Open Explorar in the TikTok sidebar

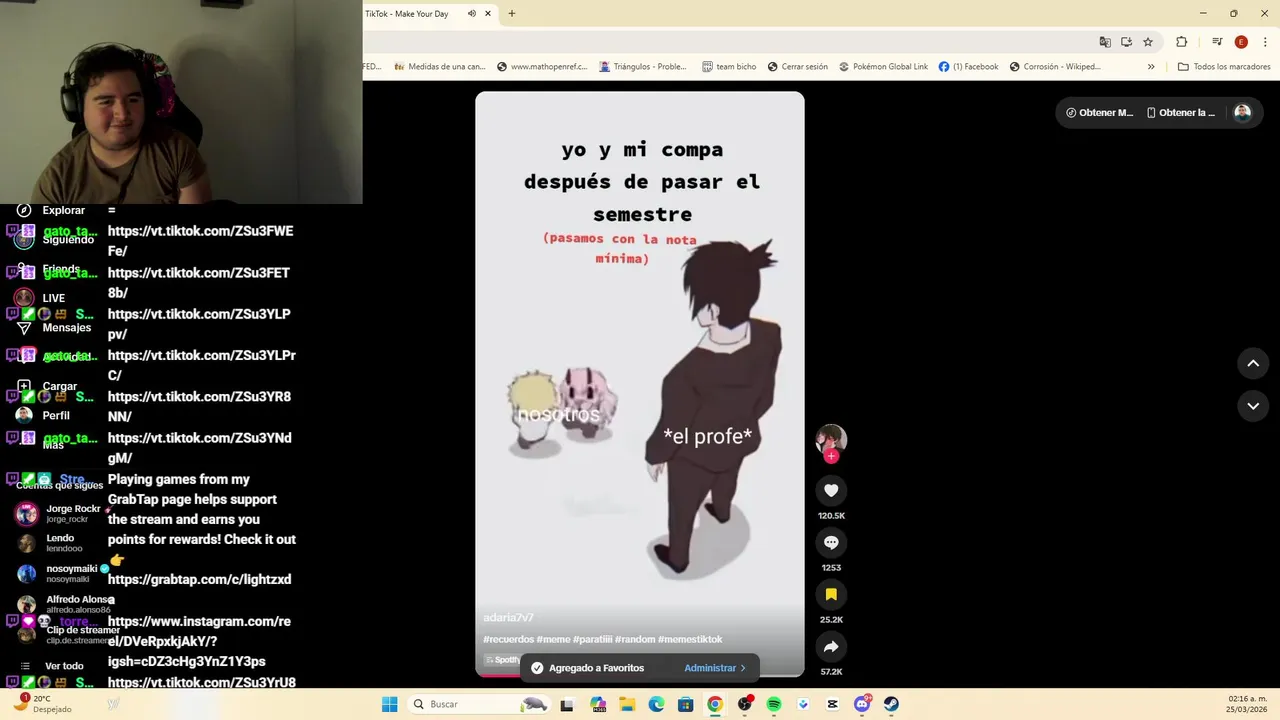pos(50,210)
